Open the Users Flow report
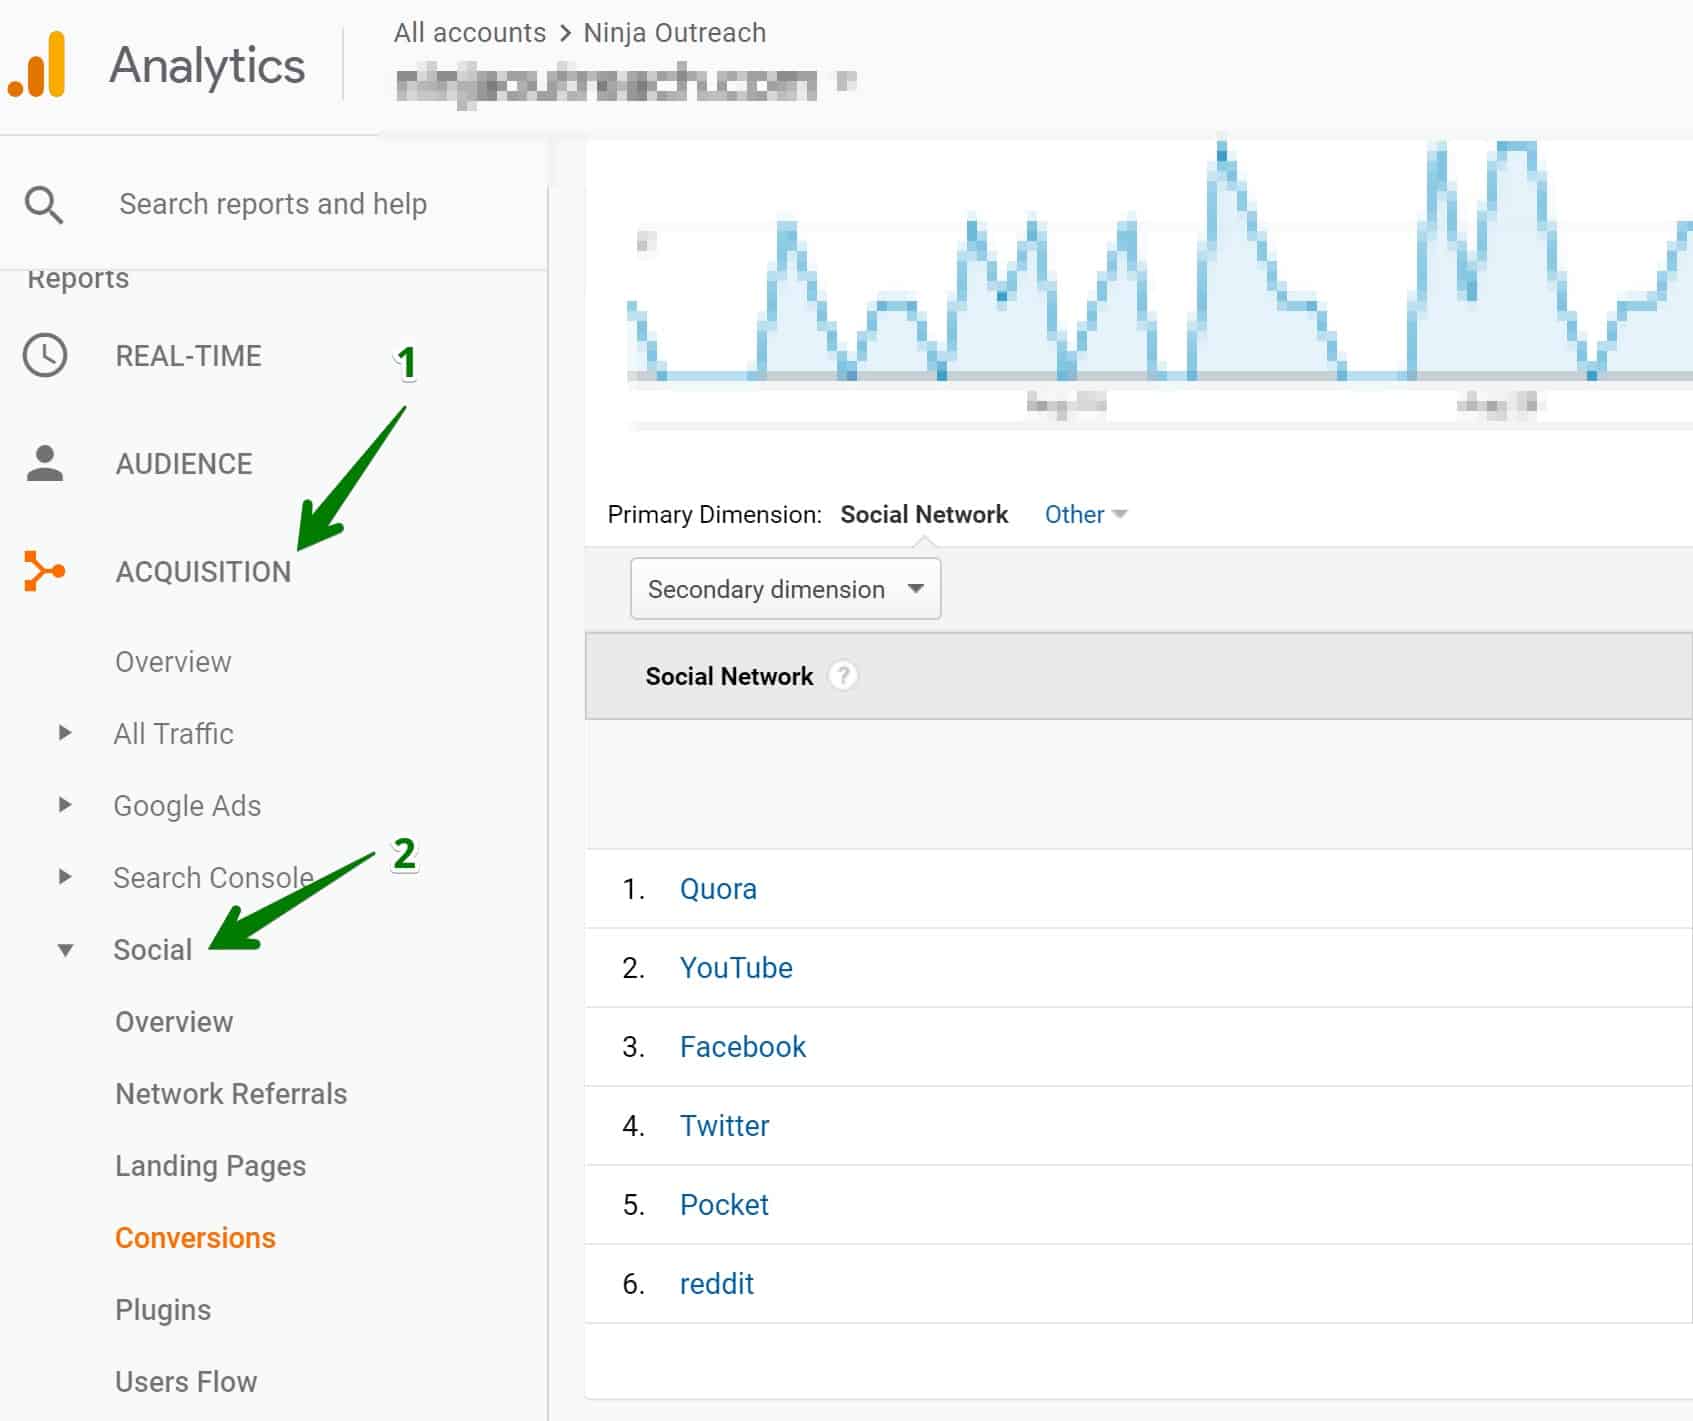This screenshot has height=1421, width=1693. [186, 1382]
